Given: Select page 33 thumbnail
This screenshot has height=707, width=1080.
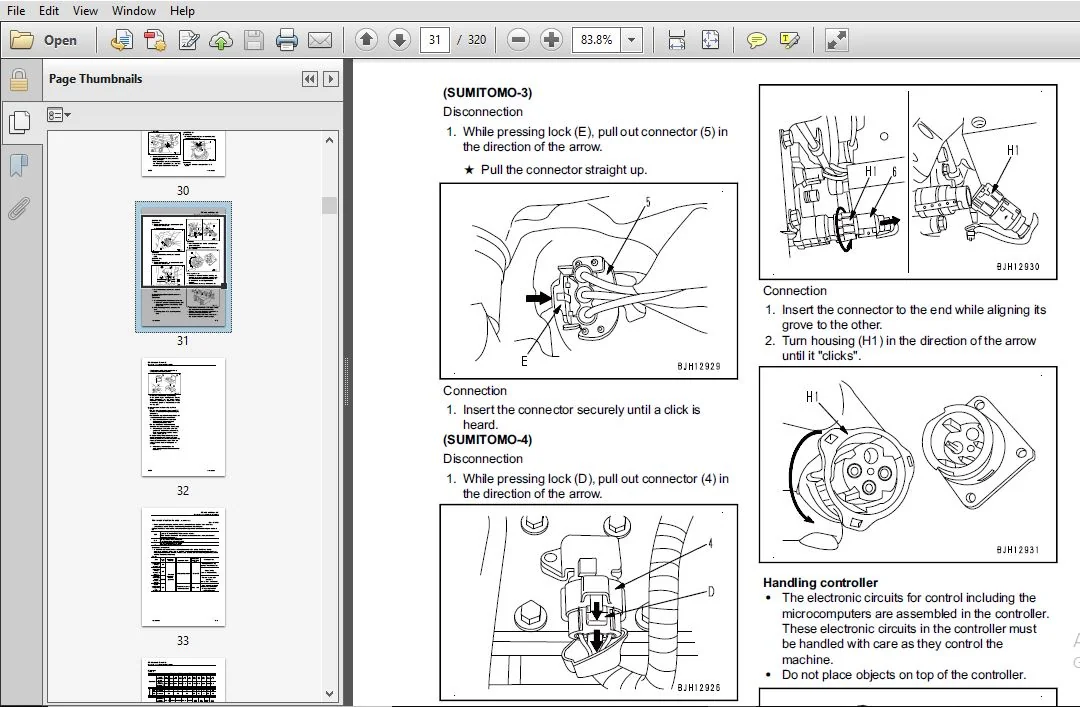Looking at the screenshot, I should coord(183,567).
